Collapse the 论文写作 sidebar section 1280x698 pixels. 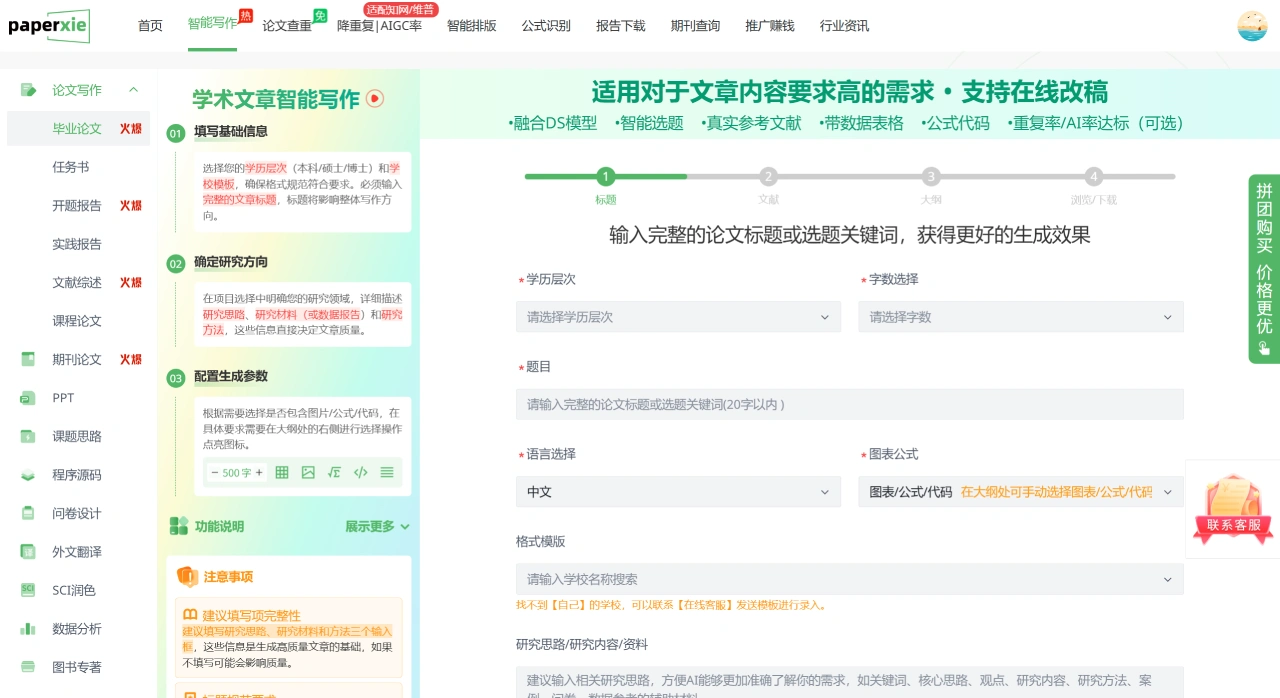click(x=134, y=89)
